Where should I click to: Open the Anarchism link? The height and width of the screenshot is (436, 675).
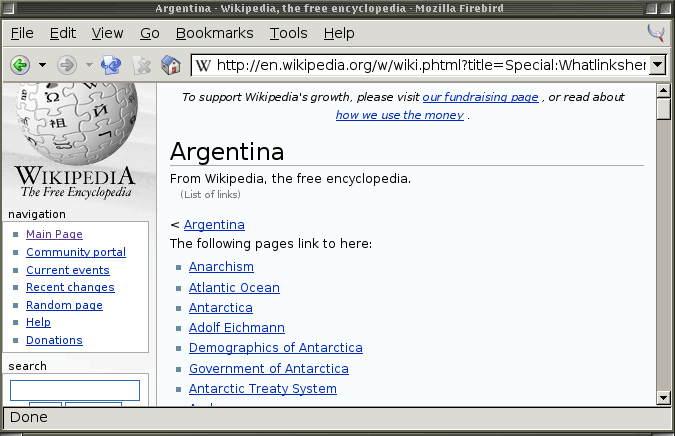coord(221,267)
